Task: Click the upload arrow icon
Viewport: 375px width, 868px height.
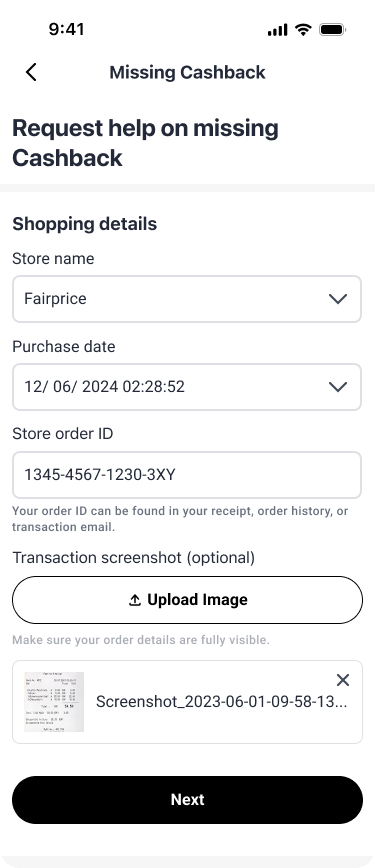Action: point(135,600)
